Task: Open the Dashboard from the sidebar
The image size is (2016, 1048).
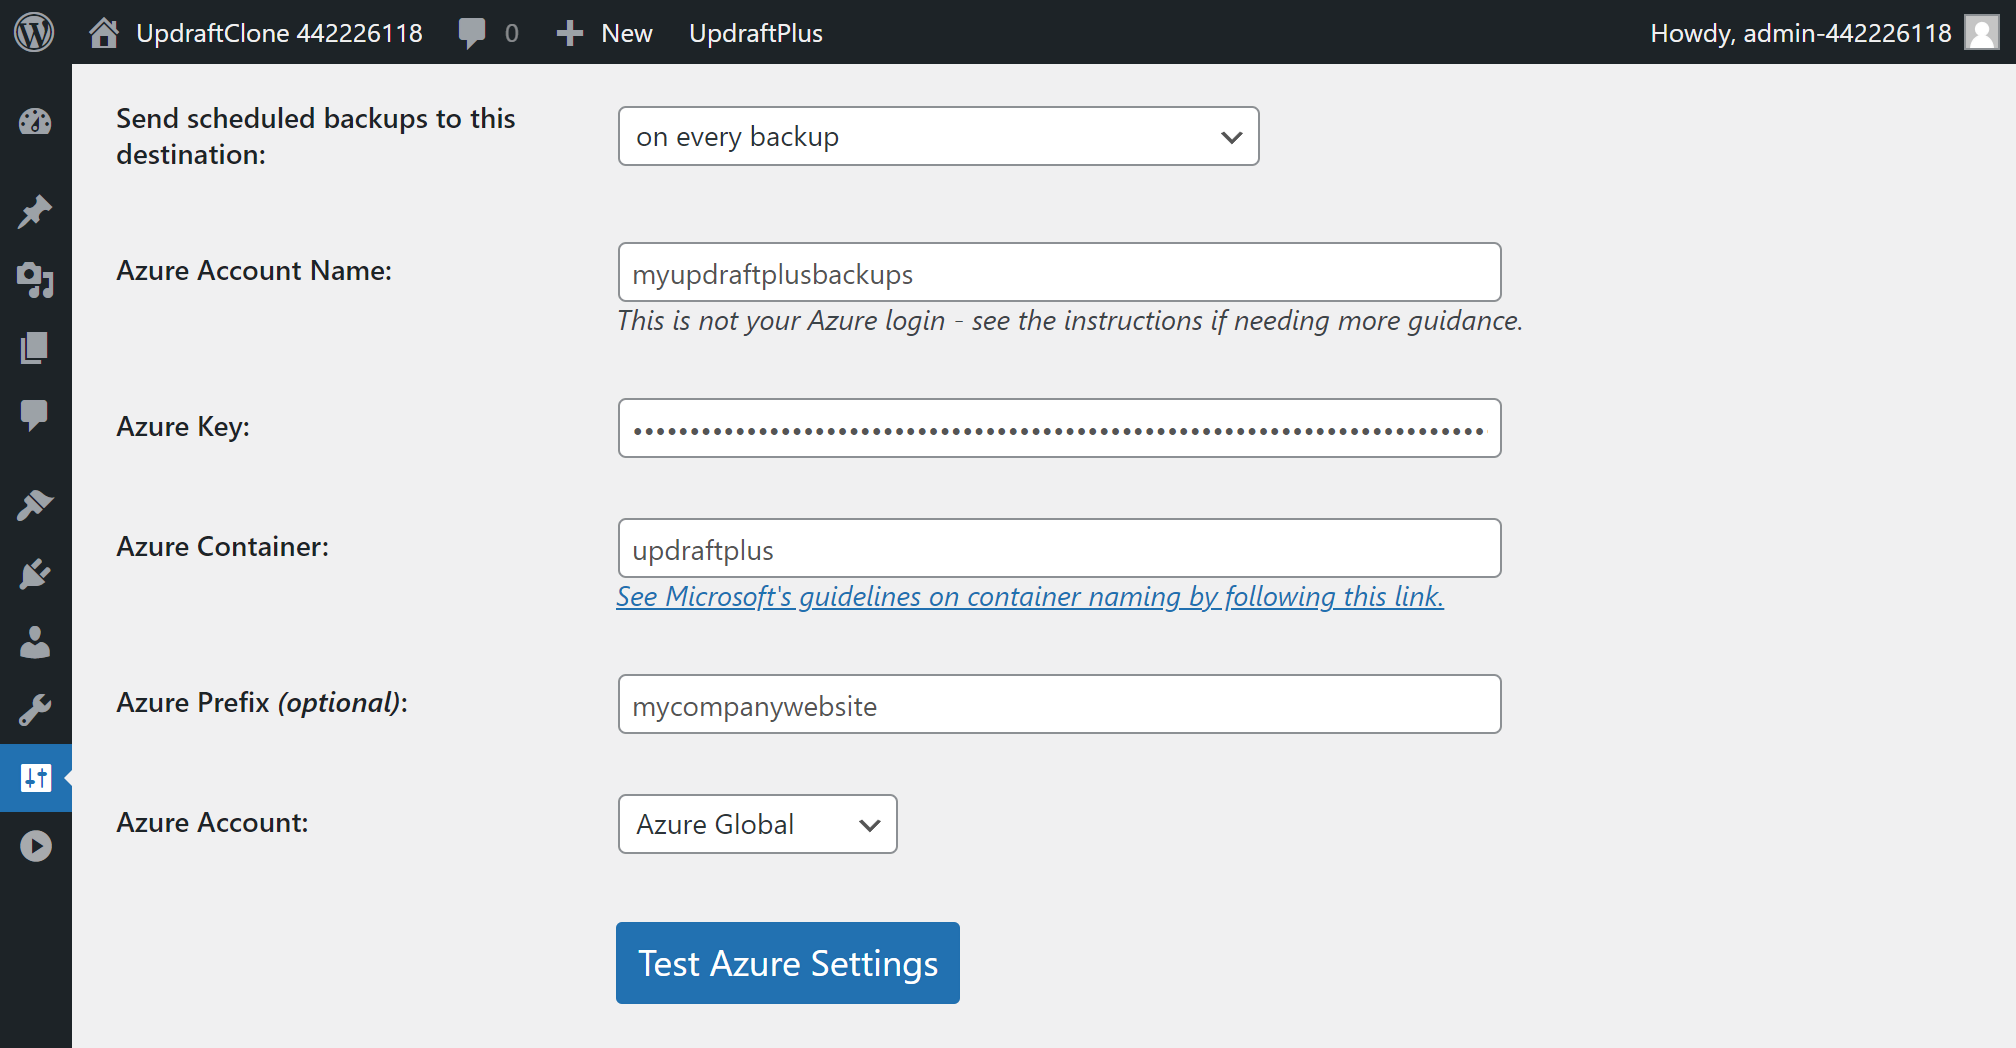Action: (x=35, y=122)
